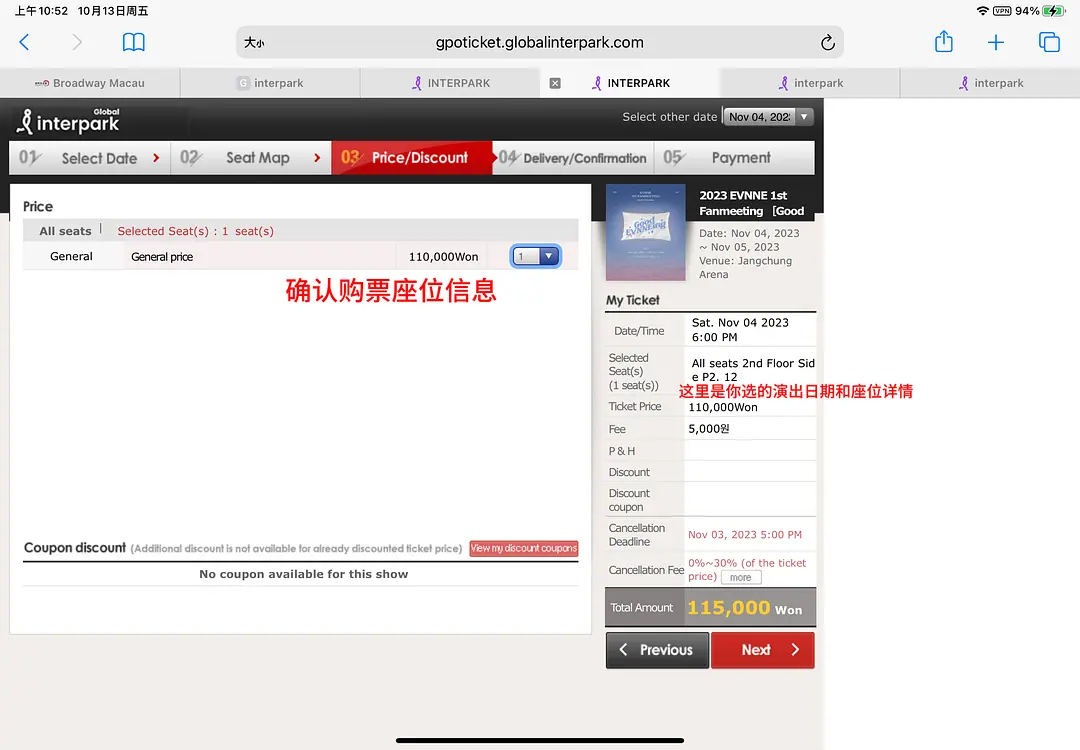Image resolution: width=1080 pixels, height=750 pixels.
Task: Tap the Safari forward arrow
Action: pyautogui.click(x=76, y=43)
